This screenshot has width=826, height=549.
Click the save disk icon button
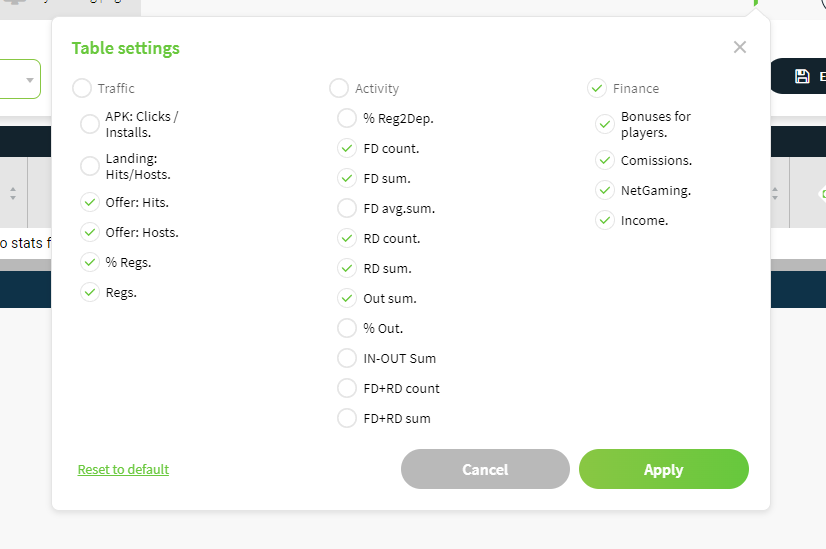(x=802, y=76)
